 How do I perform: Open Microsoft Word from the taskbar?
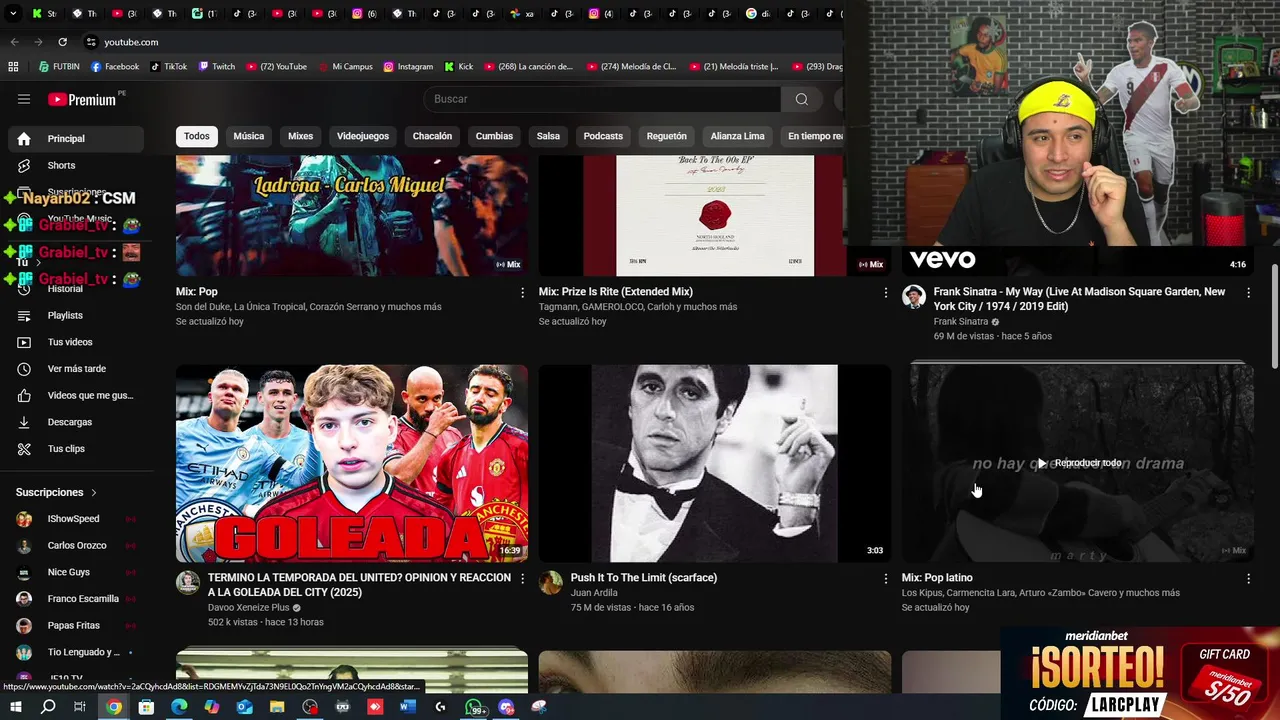tap(407, 707)
